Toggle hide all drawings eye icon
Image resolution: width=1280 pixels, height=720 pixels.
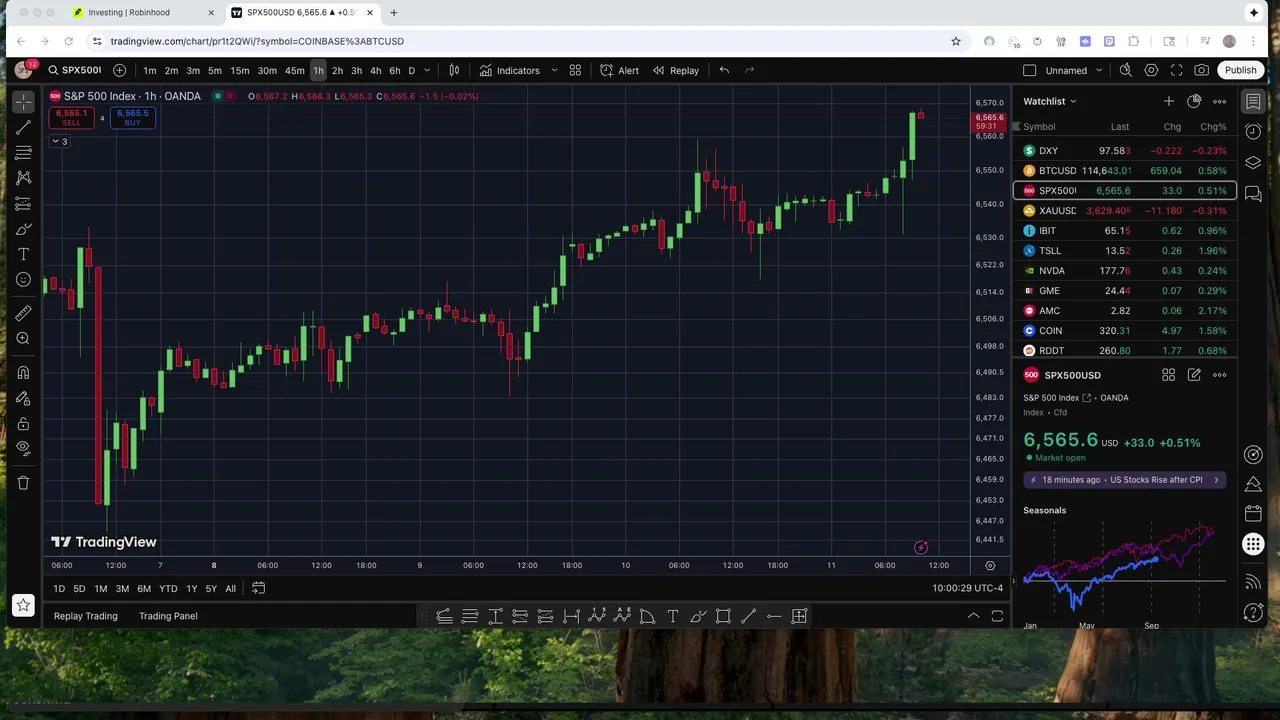click(23, 448)
